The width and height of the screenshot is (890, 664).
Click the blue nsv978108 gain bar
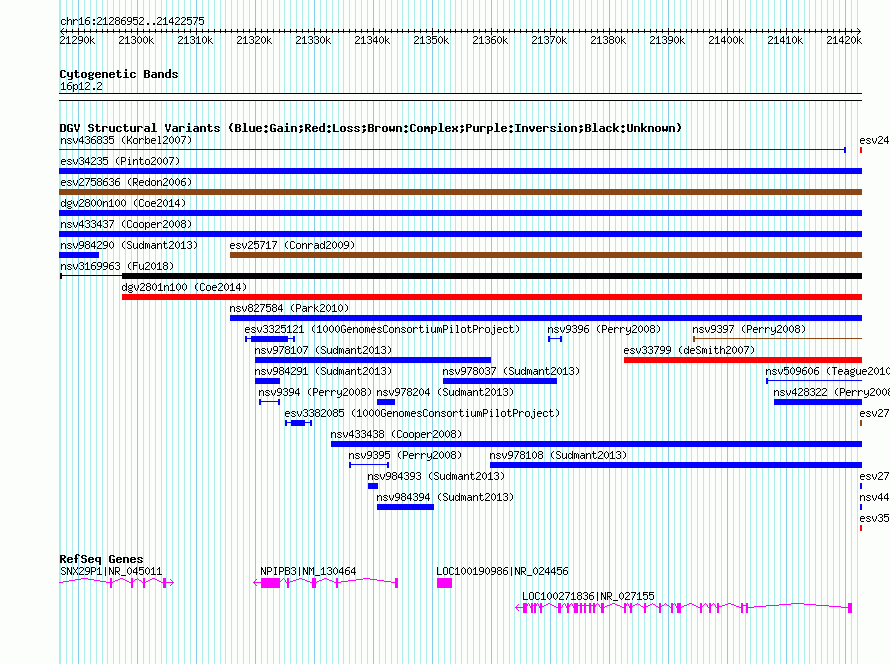pyautogui.click(x=675, y=465)
